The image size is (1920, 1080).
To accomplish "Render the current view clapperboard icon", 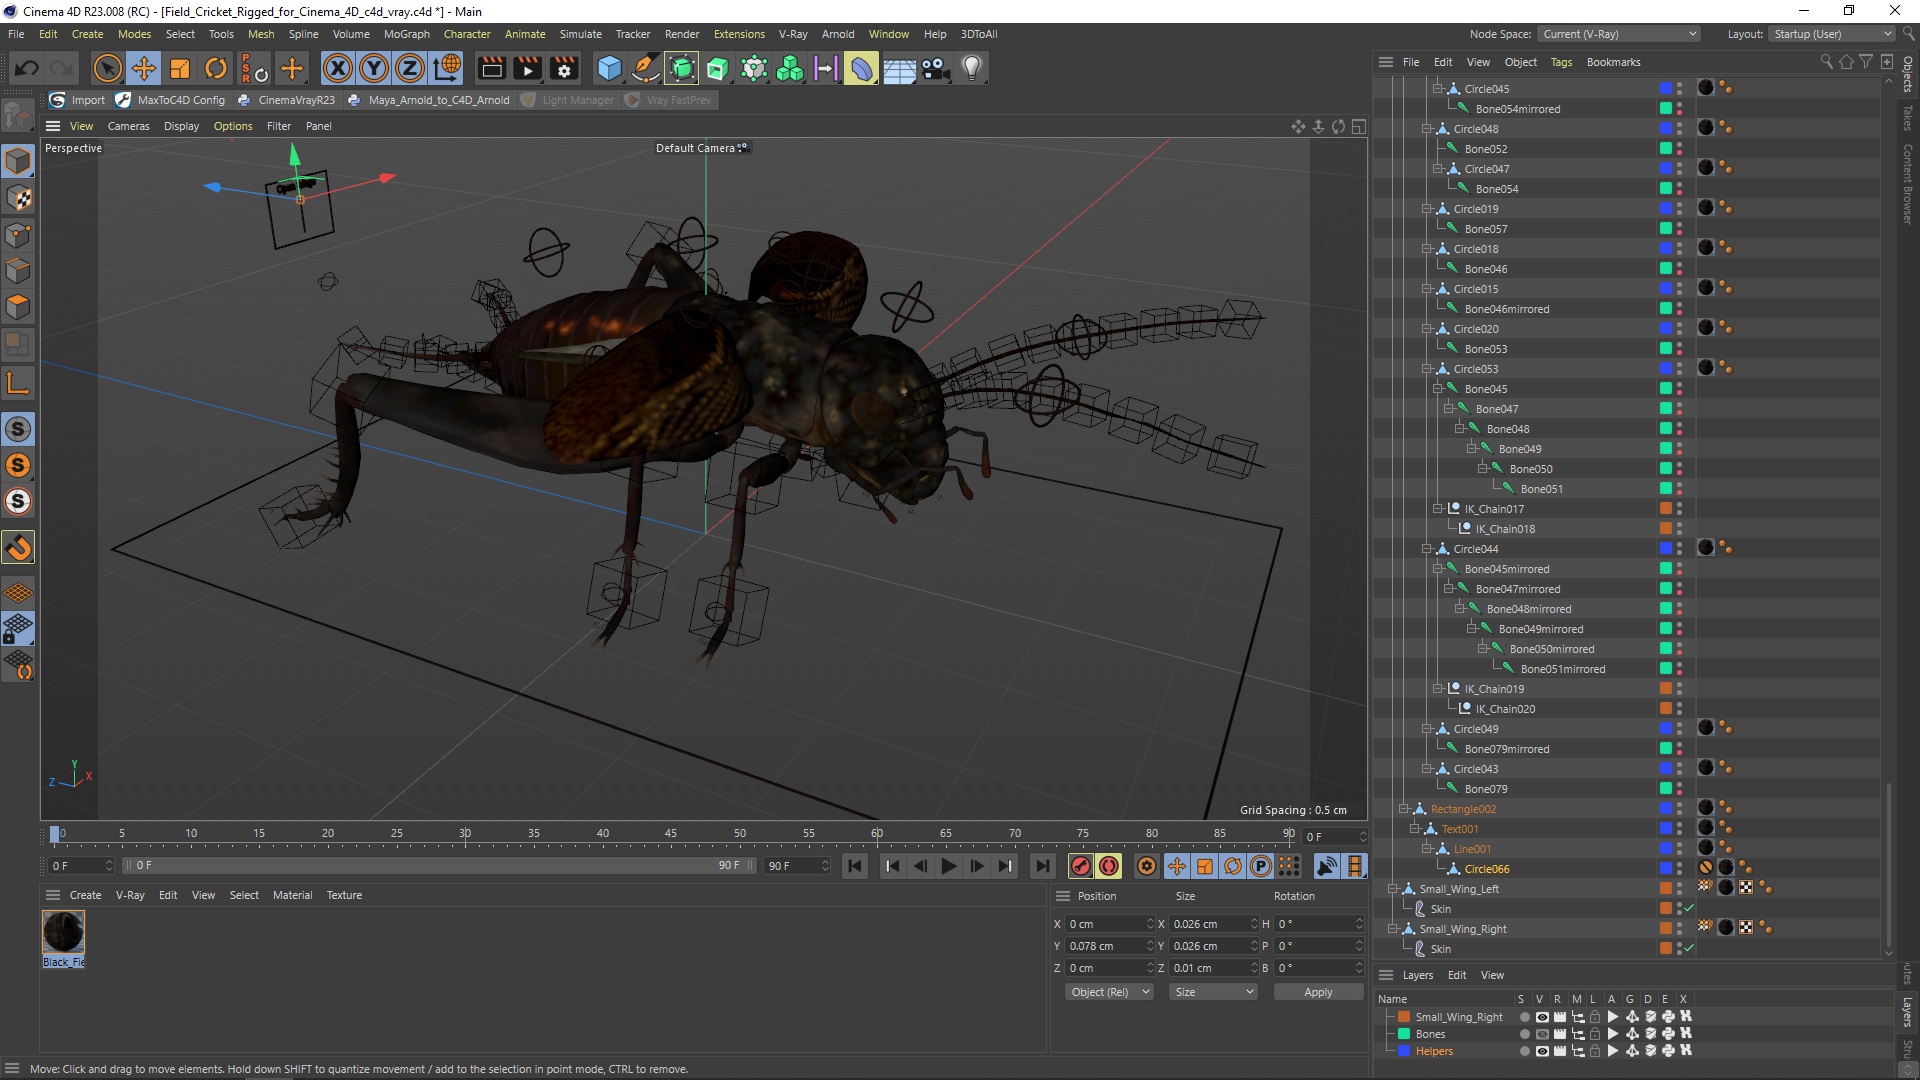I will [492, 68].
